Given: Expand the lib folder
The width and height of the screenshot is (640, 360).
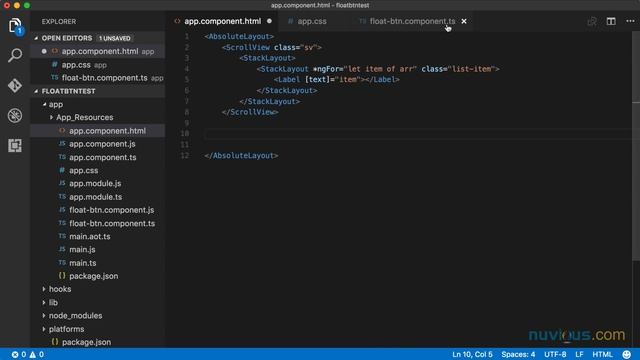Looking at the screenshot, I should coord(44,302).
